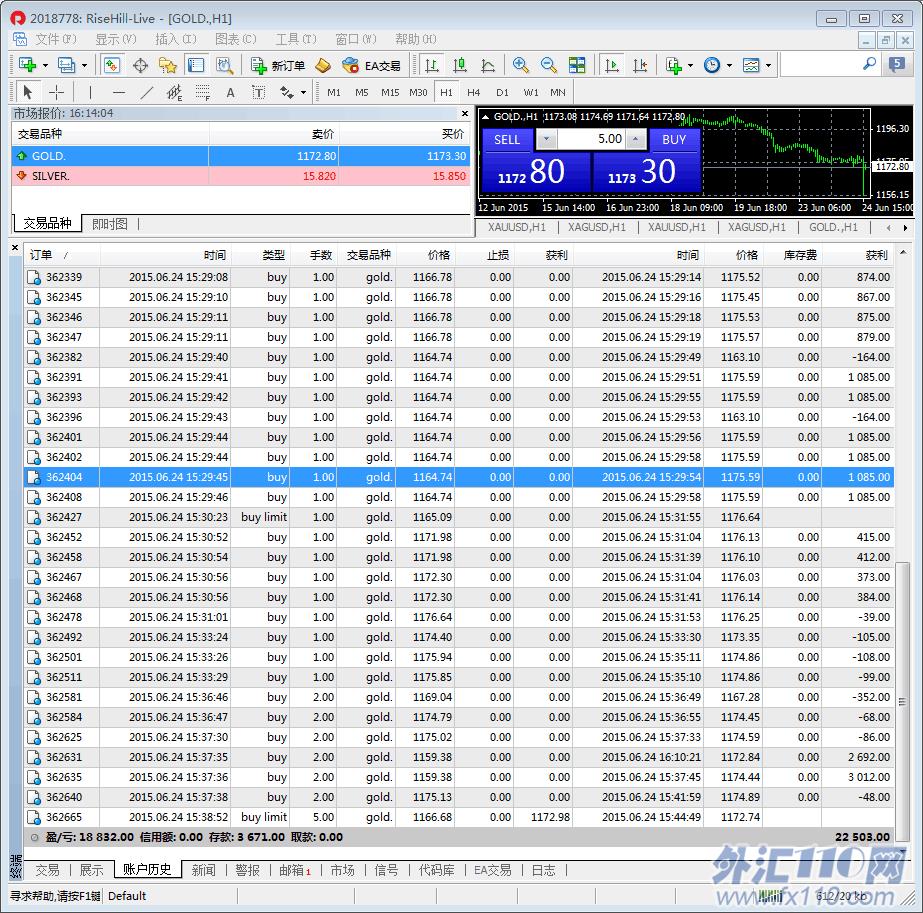Select the crosshair tool

tap(56, 92)
